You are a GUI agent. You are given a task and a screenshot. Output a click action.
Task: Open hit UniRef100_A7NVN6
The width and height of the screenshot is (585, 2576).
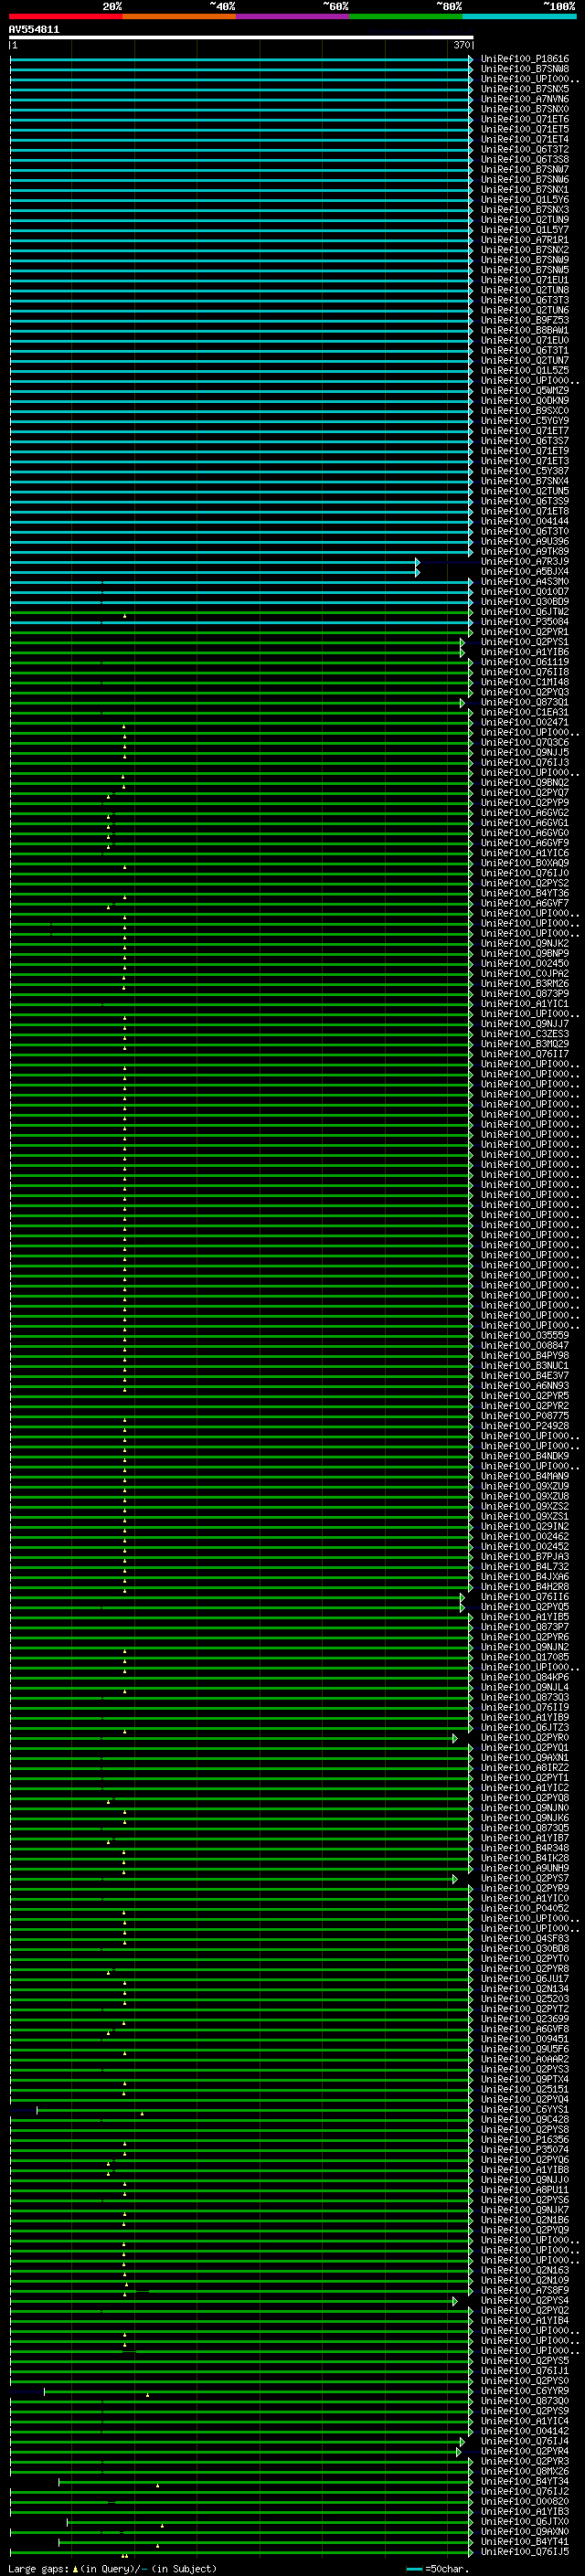[524, 99]
